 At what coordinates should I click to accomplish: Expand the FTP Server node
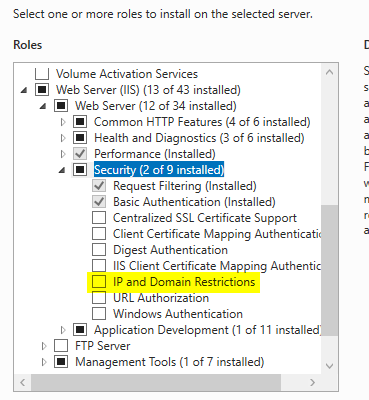coord(44,346)
